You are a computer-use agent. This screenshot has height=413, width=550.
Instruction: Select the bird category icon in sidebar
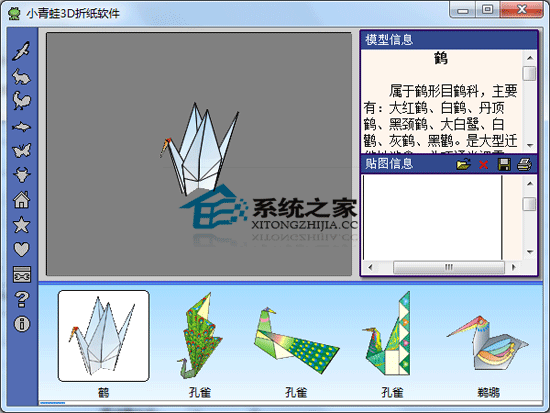pos(21,51)
